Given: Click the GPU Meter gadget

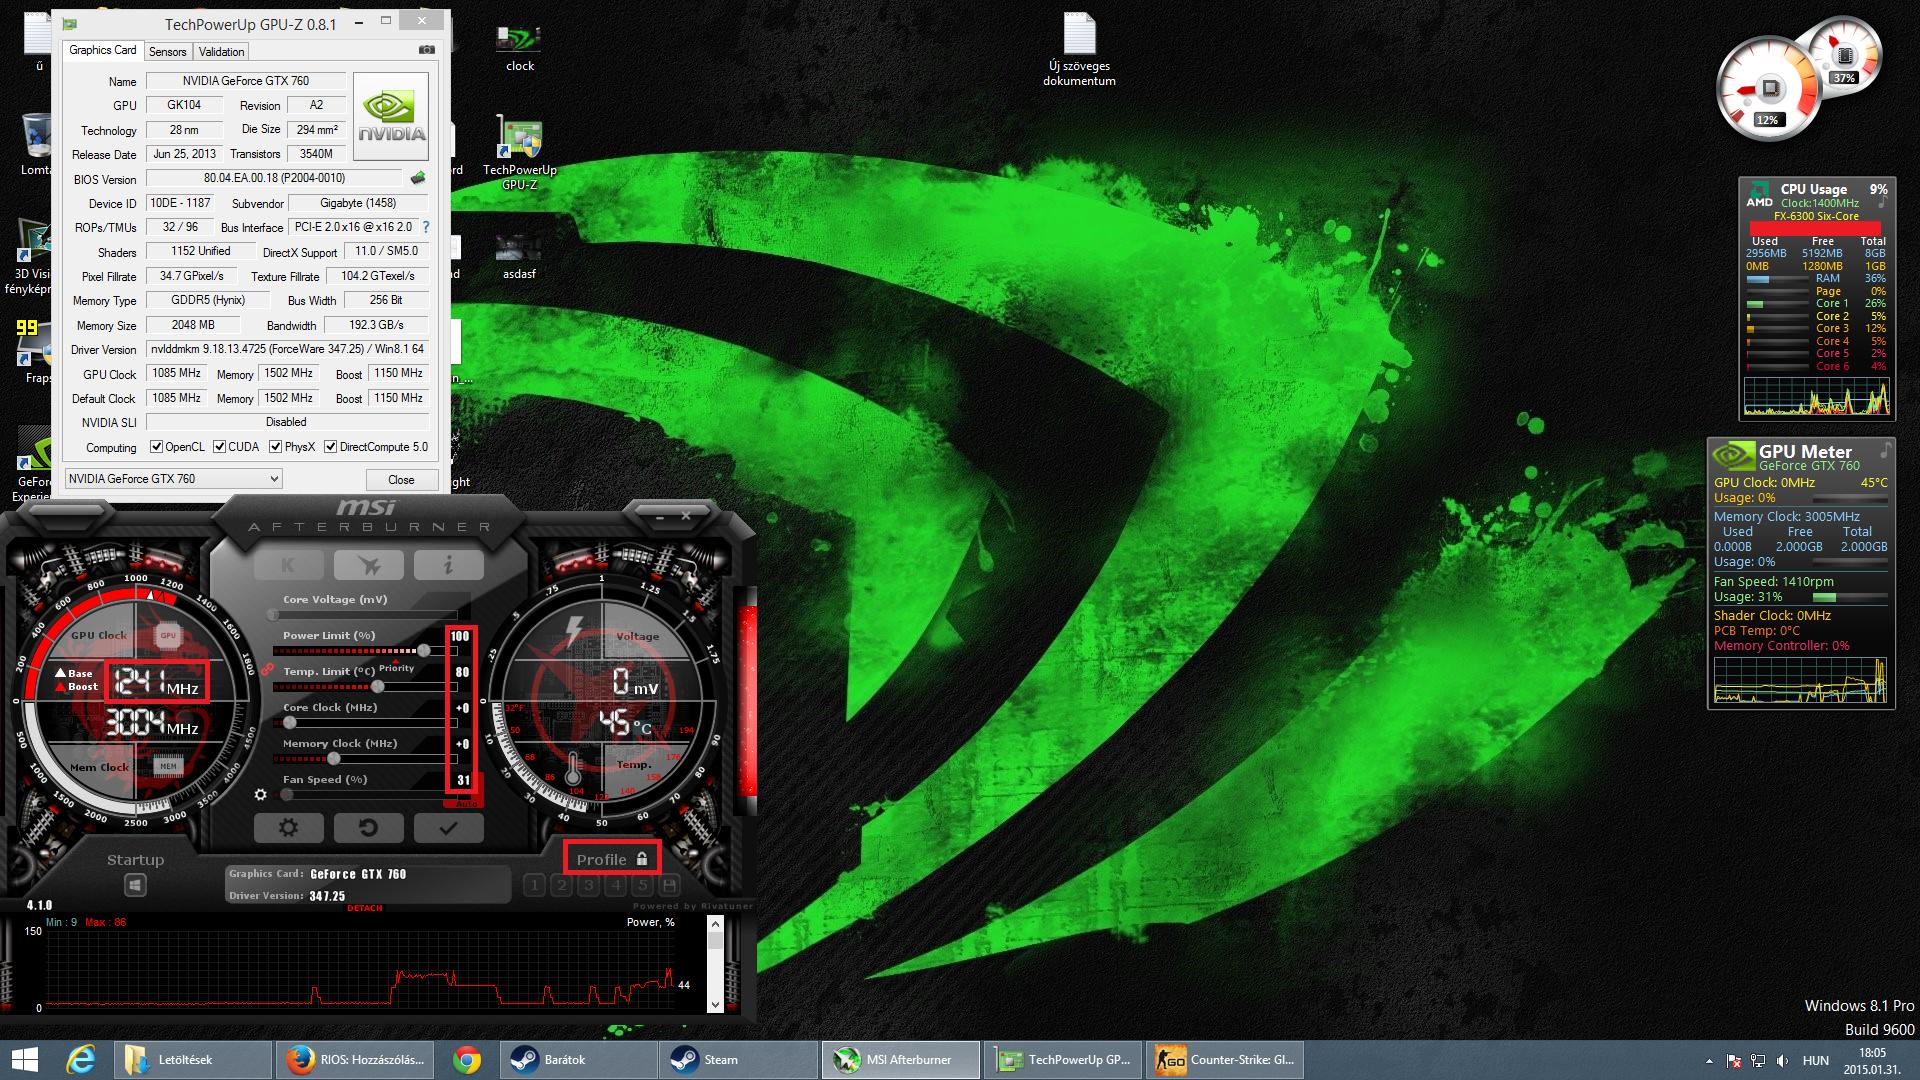Looking at the screenshot, I should click(x=1800, y=573).
